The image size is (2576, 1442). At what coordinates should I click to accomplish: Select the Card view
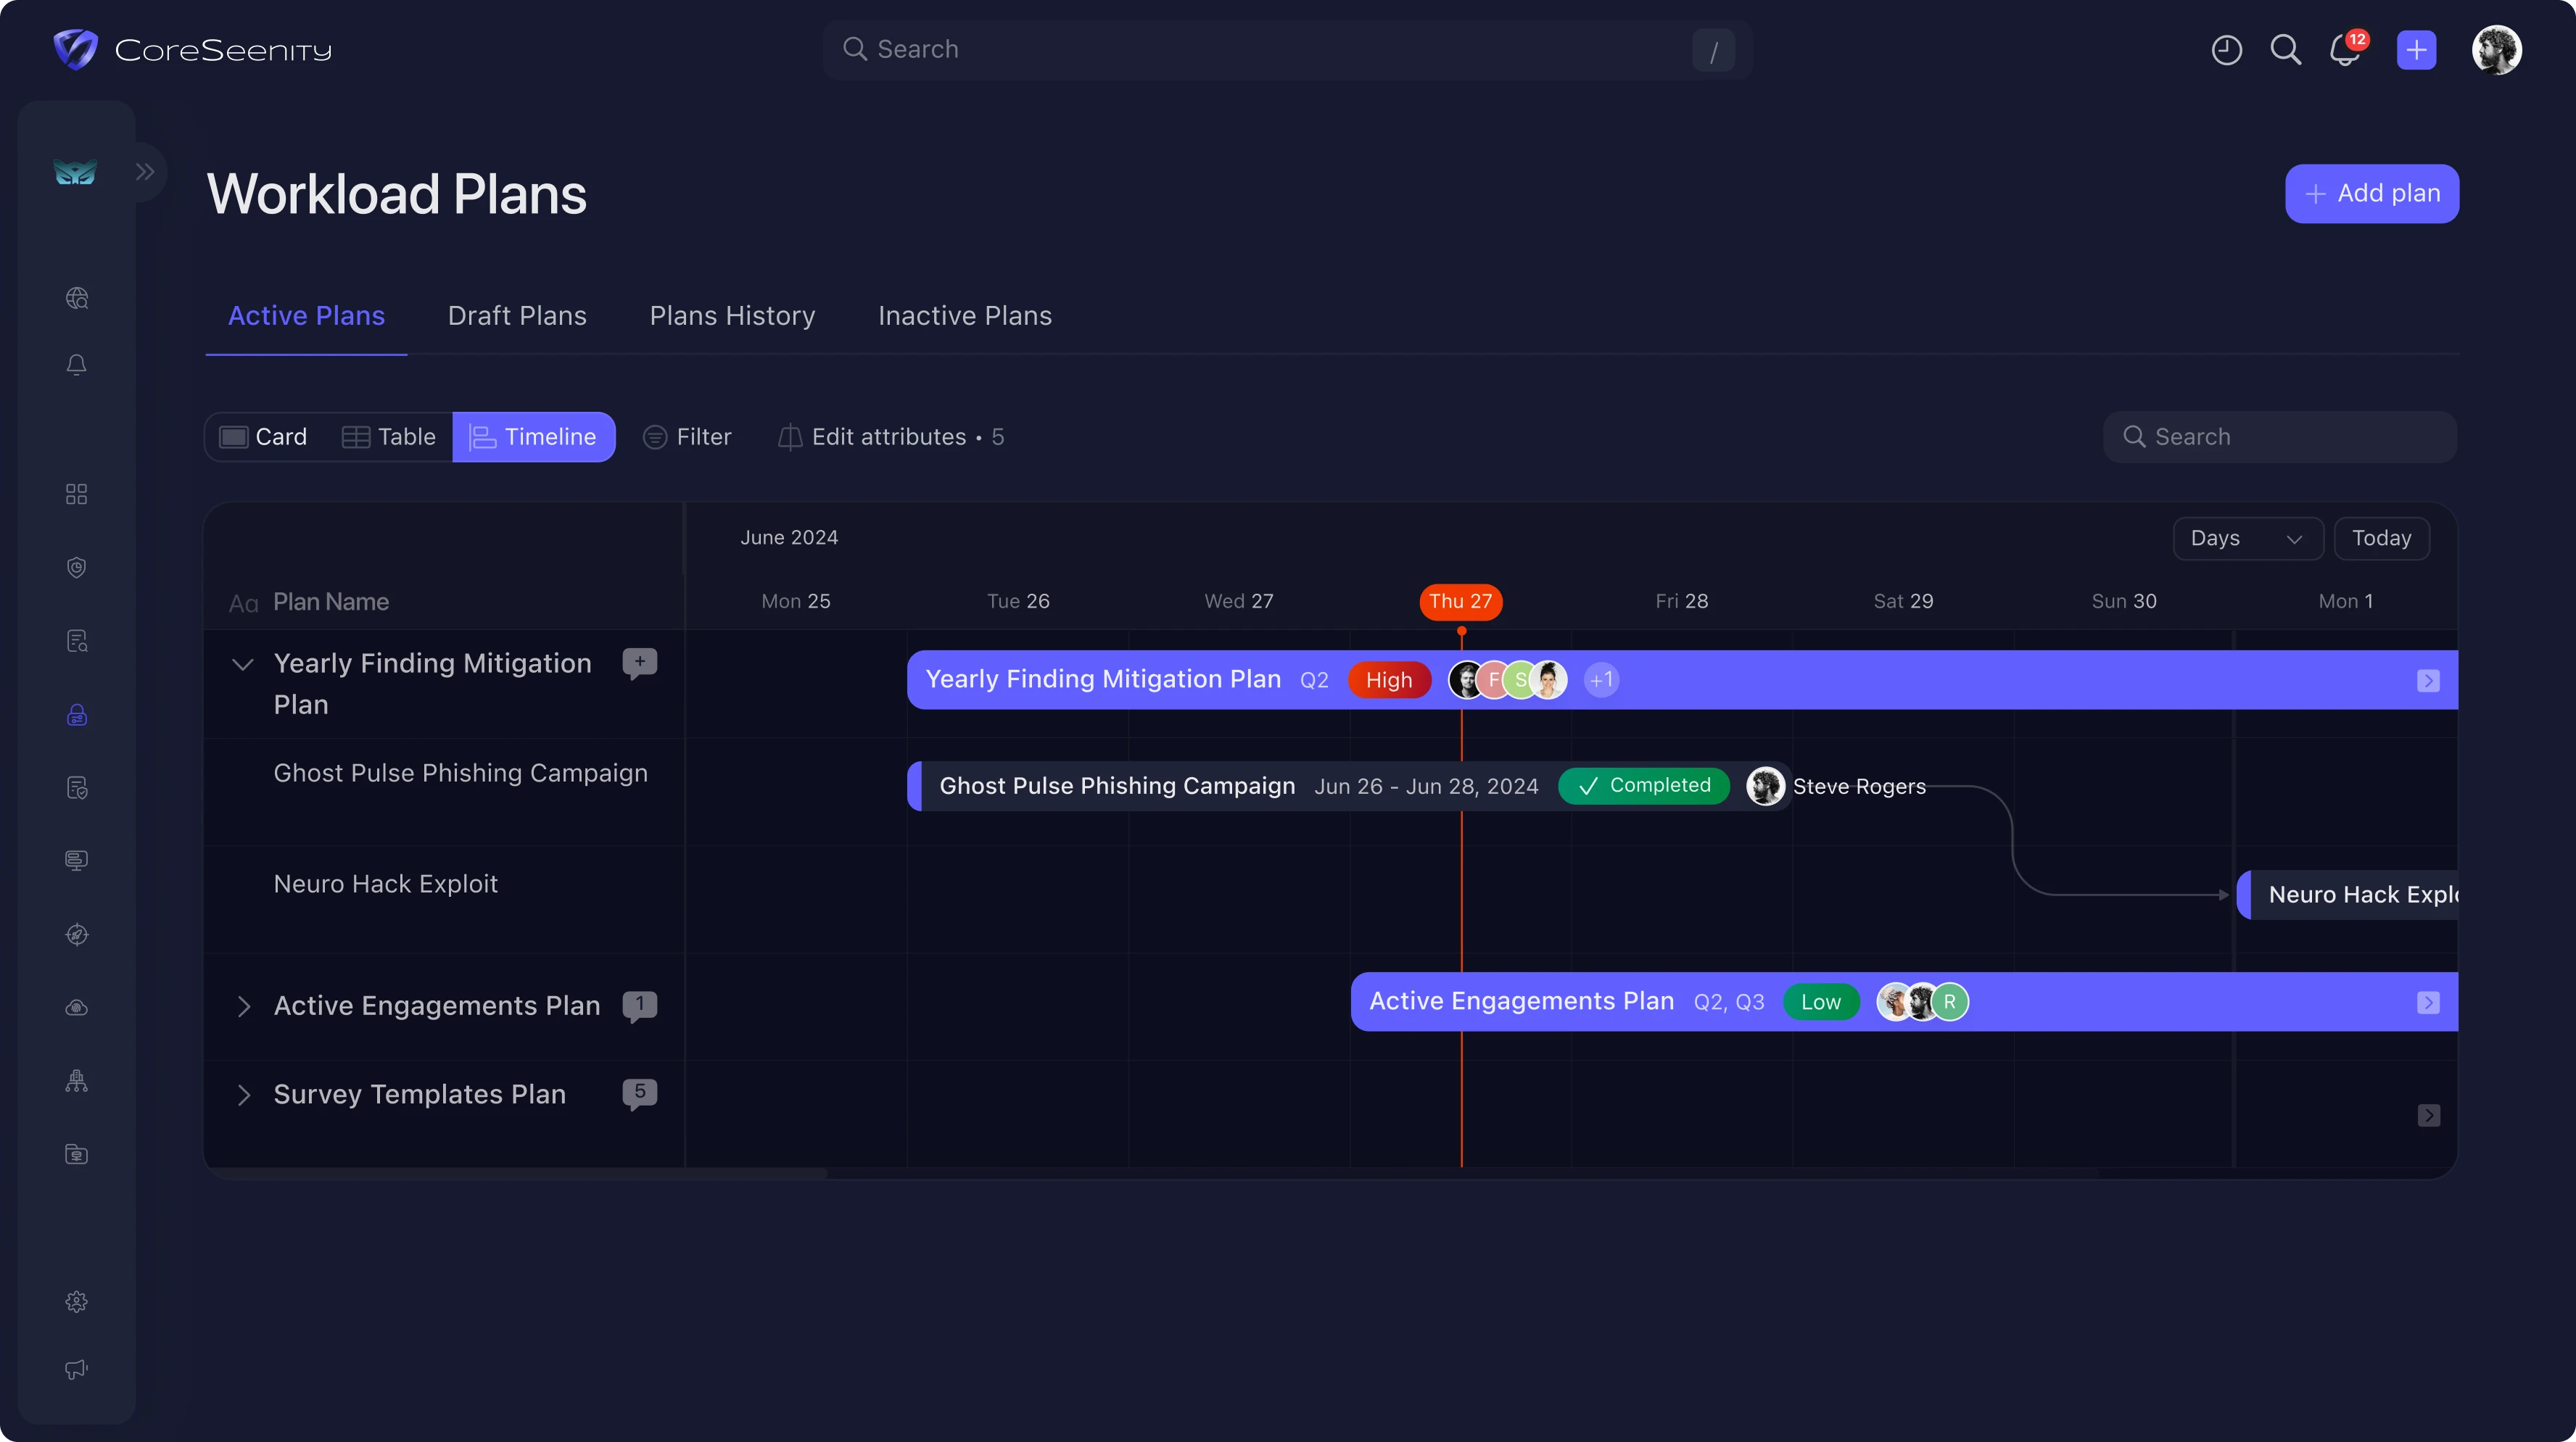click(x=264, y=437)
